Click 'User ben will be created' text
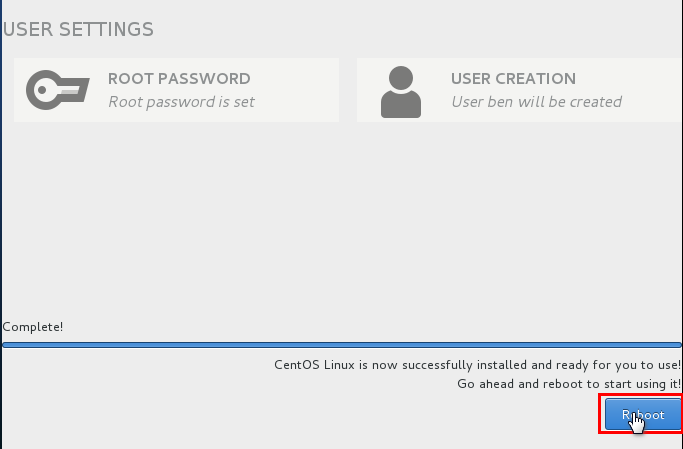 click(536, 101)
